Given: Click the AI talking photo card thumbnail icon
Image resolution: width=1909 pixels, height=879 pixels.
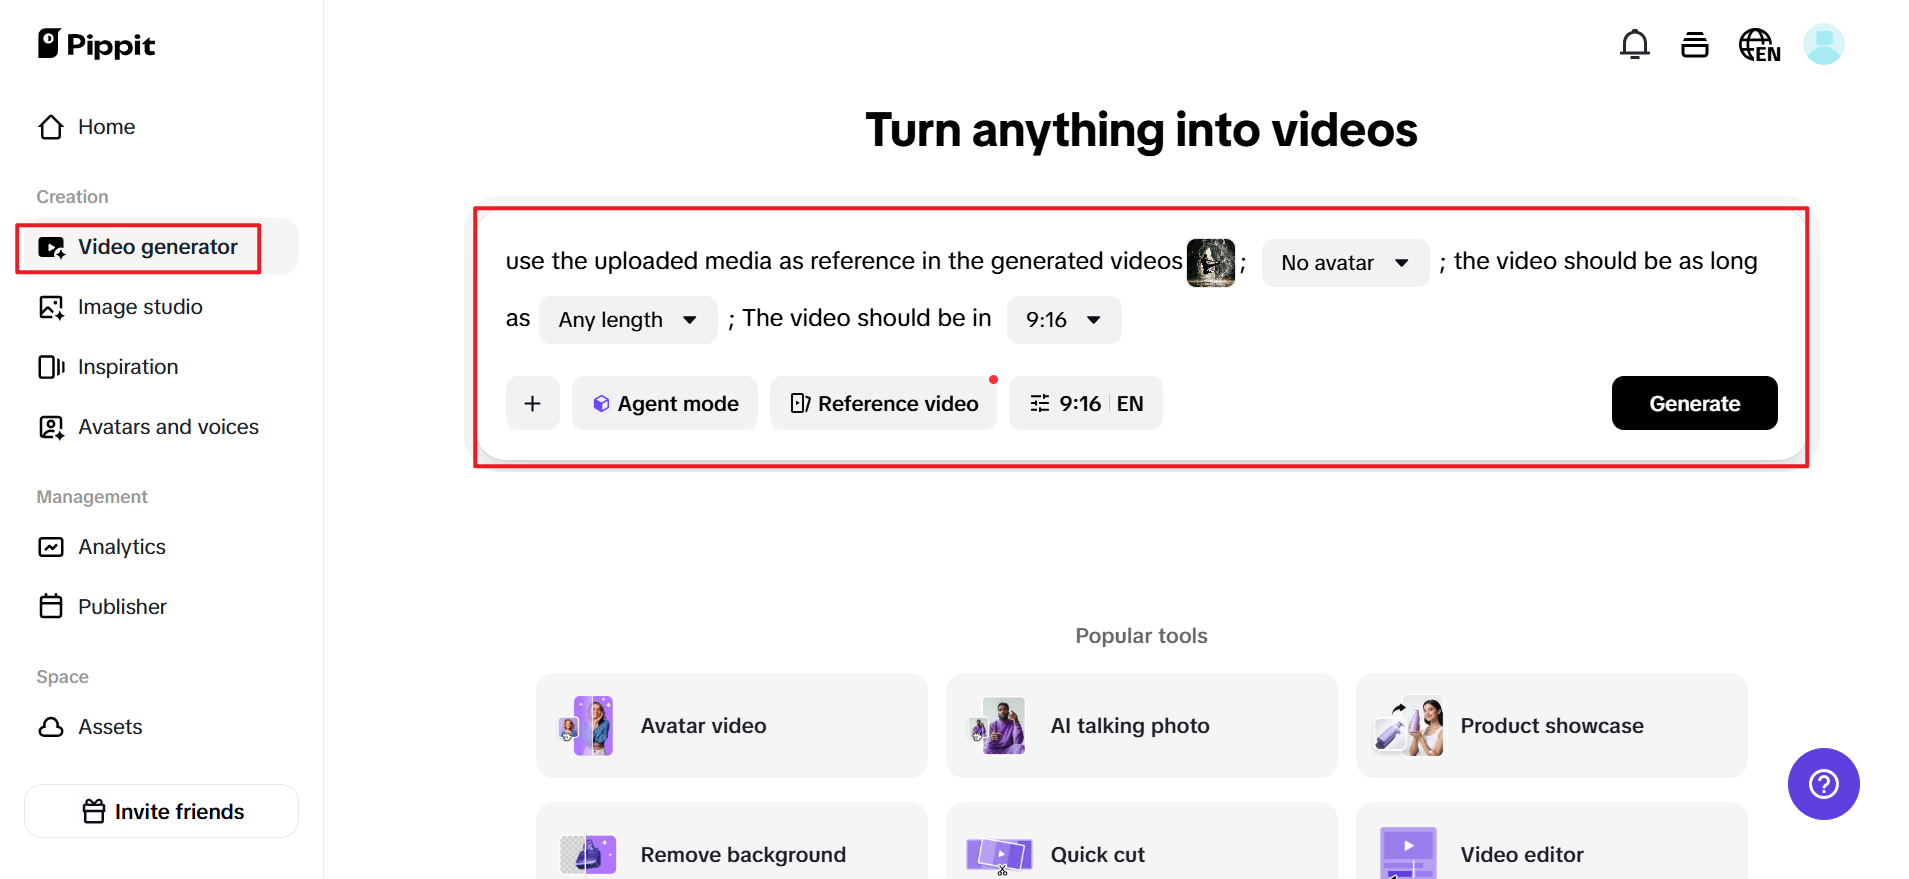Looking at the screenshot, I should tap(998, 725).
